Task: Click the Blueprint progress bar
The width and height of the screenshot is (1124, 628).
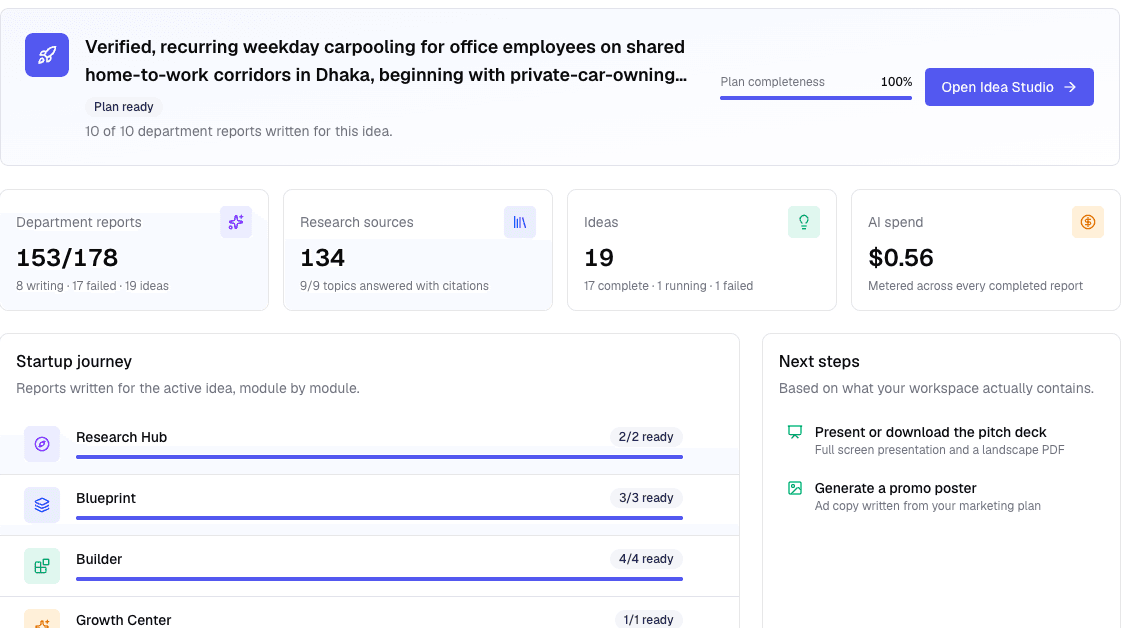Action: 379,518
